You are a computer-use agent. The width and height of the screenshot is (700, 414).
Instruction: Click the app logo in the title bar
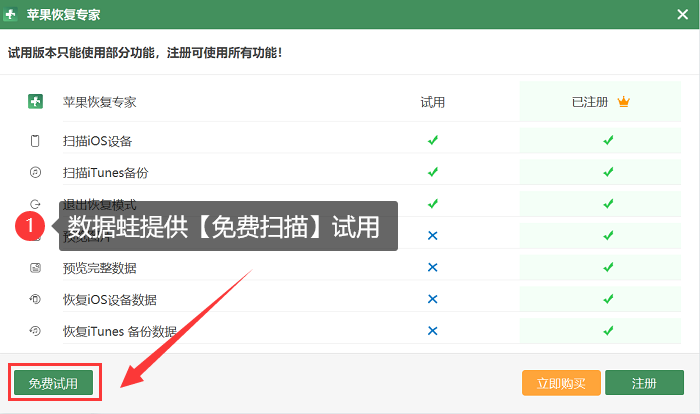coord(10,15)
